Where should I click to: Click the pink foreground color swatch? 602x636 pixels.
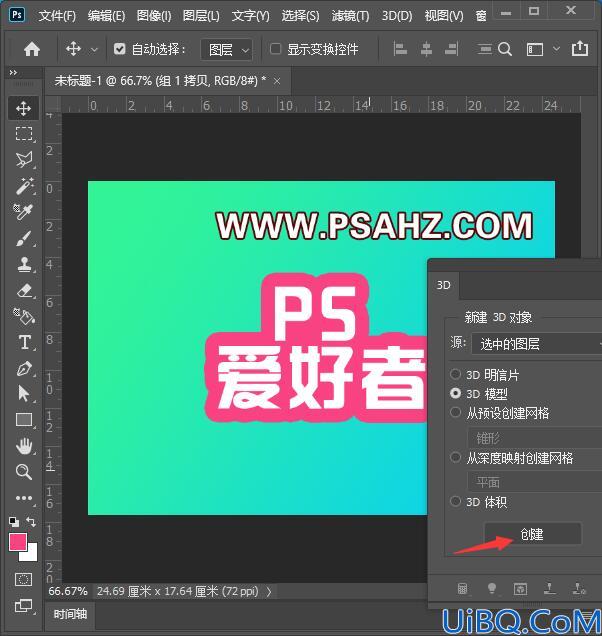[x=16, y=541]
